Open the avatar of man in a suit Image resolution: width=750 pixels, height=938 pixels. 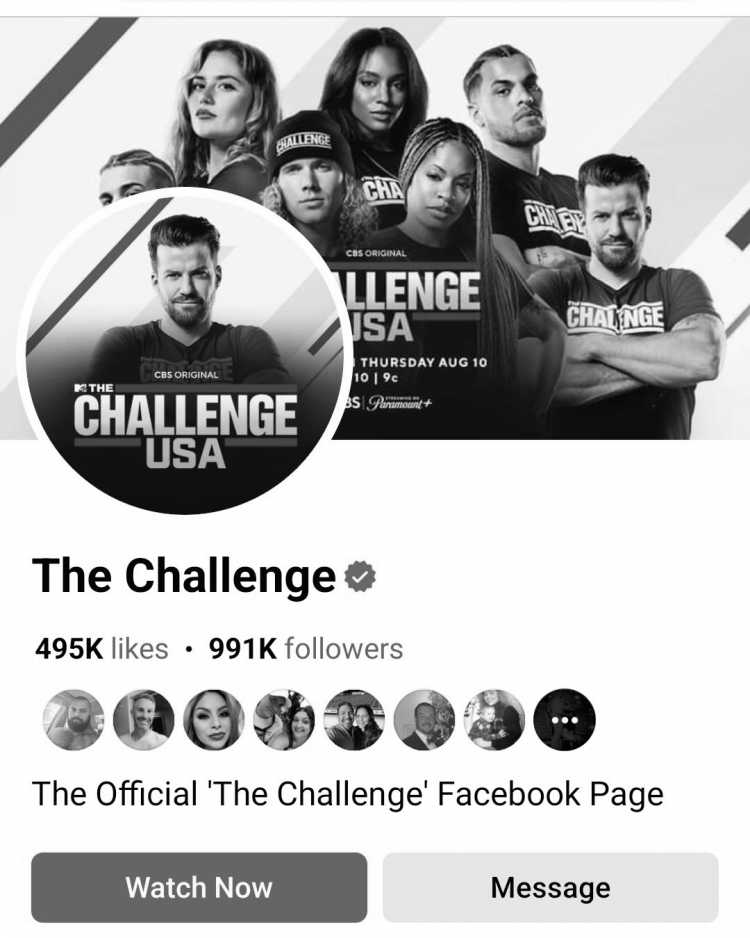424,720
